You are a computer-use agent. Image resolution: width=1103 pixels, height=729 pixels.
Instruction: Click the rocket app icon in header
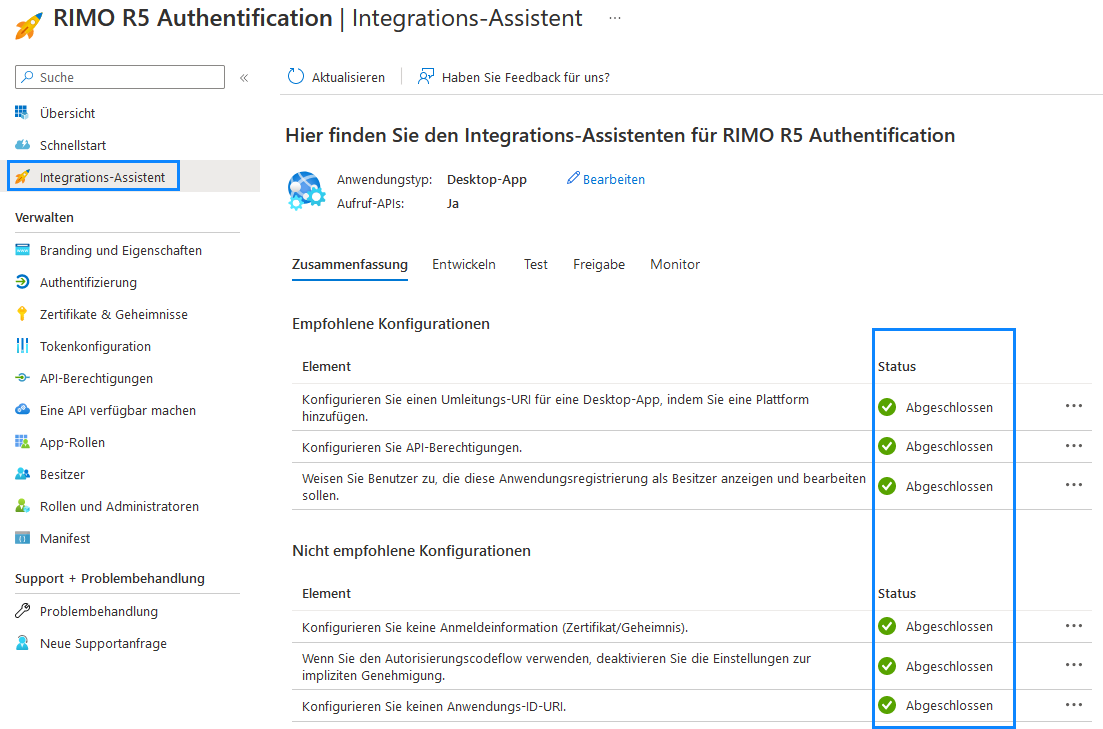[x=29, y=26]
